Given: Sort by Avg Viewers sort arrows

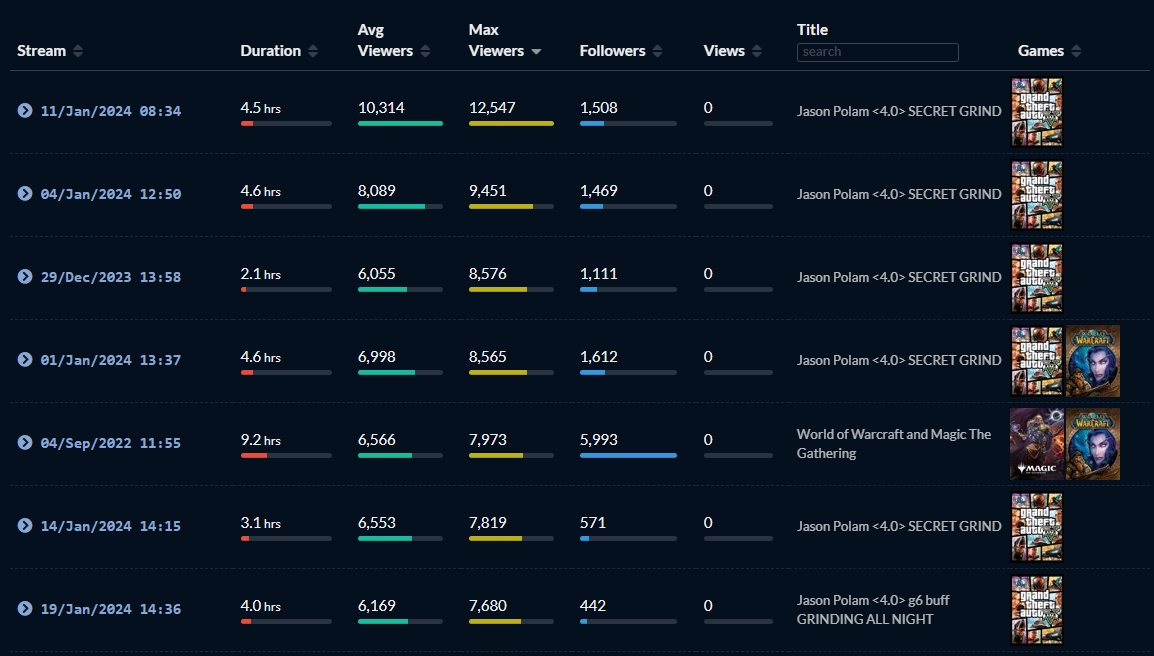Looking at the screenshot, I should (425, 51).
